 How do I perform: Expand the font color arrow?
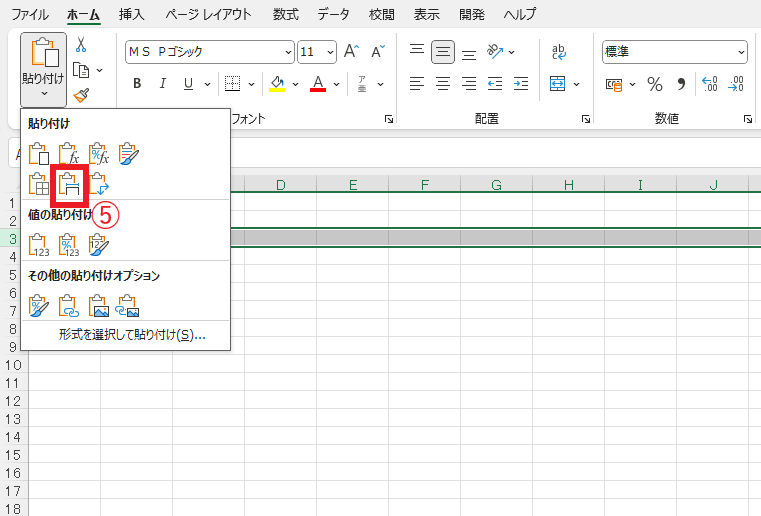coord(336,84)
